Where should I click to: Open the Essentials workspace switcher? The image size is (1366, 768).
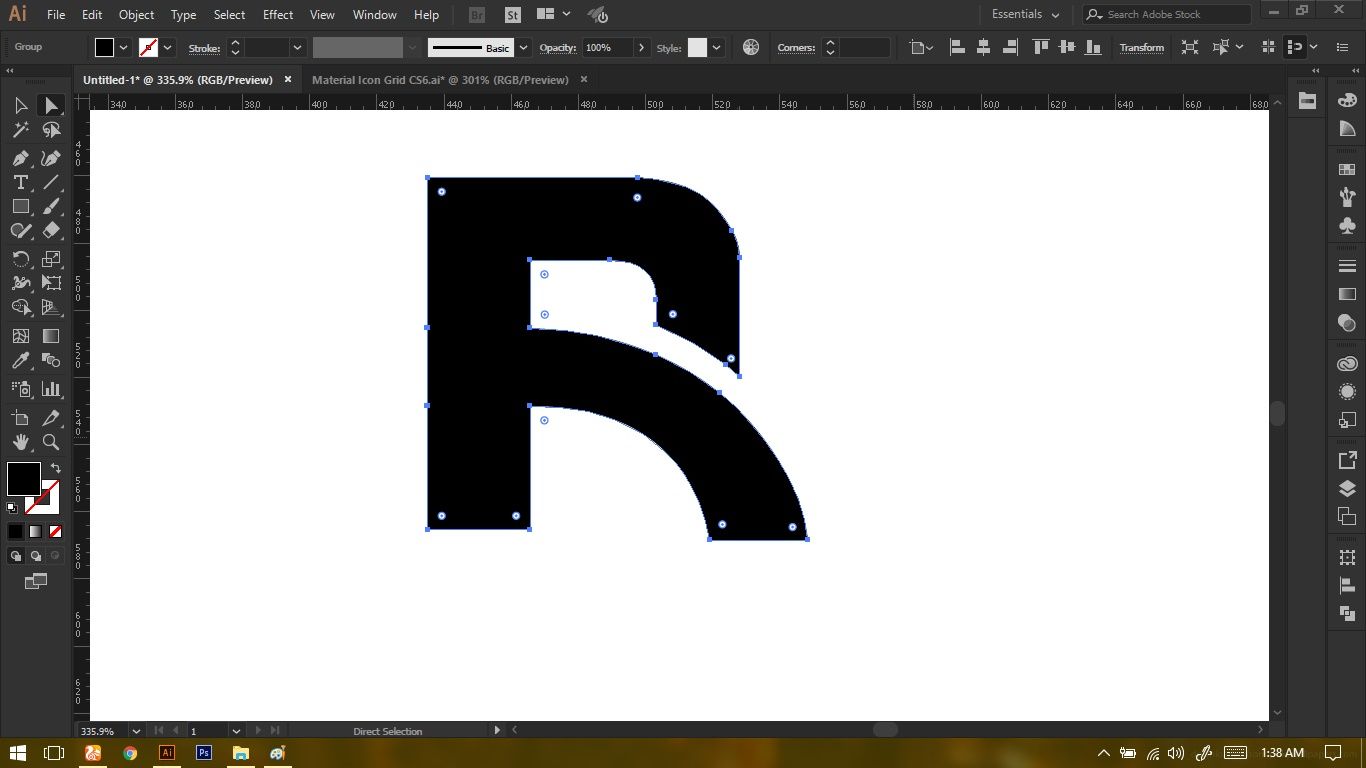pos(1025,14)
